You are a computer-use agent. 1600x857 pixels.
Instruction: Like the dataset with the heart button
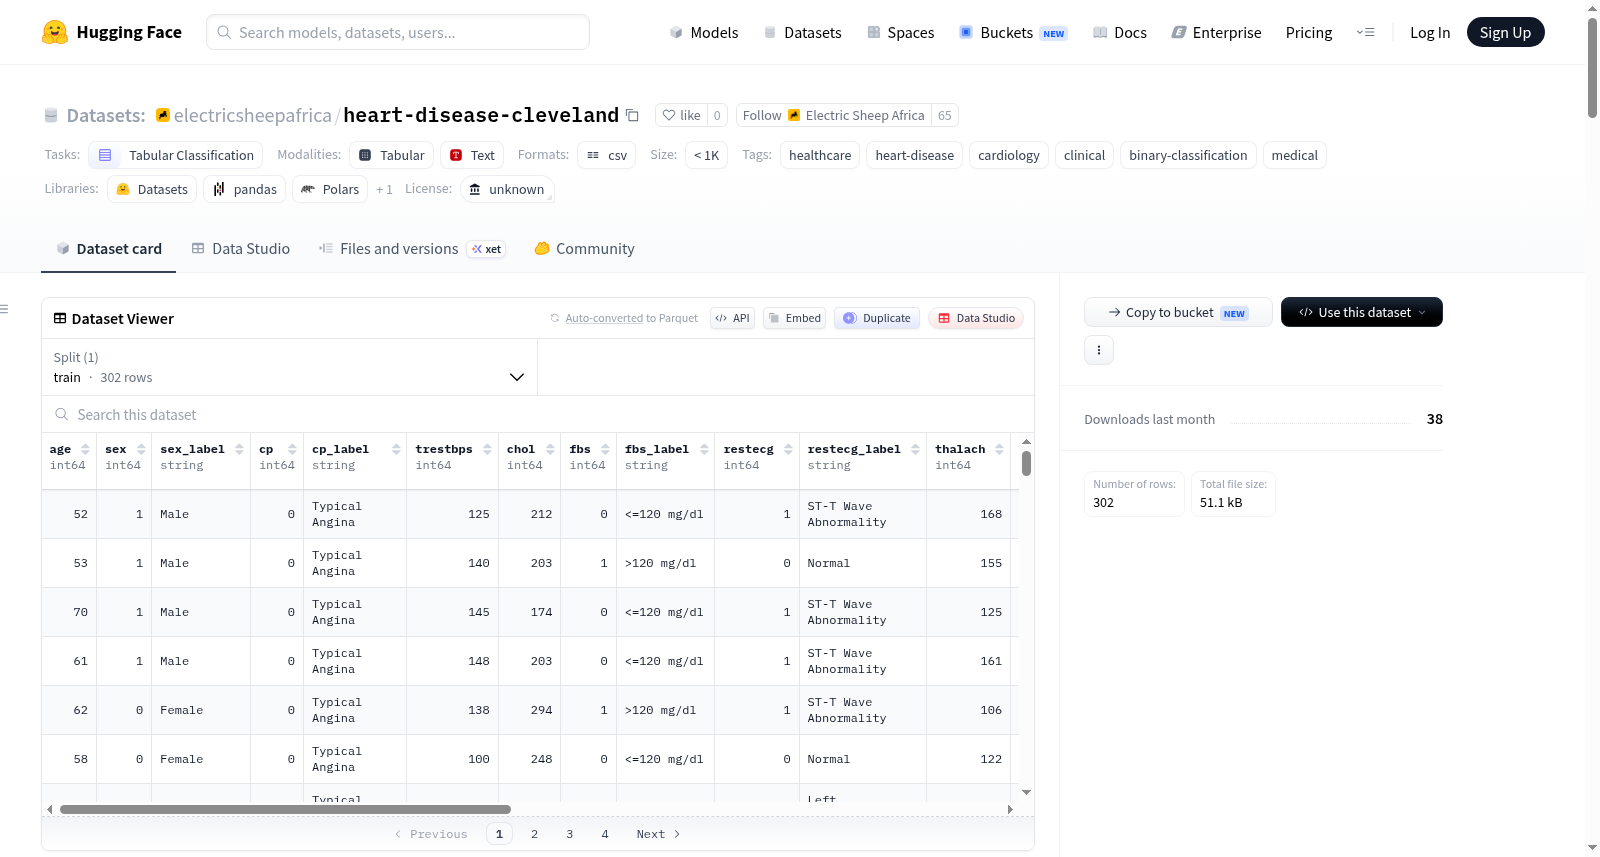(681, 115)
